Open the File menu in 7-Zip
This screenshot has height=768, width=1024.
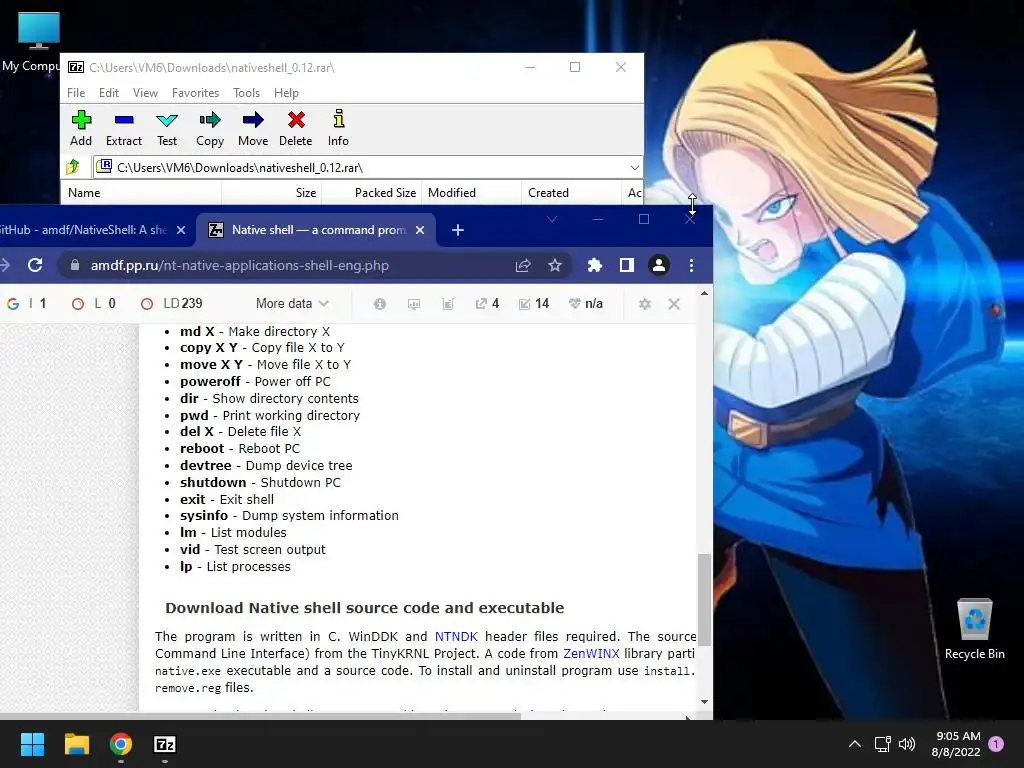[76, 93]
